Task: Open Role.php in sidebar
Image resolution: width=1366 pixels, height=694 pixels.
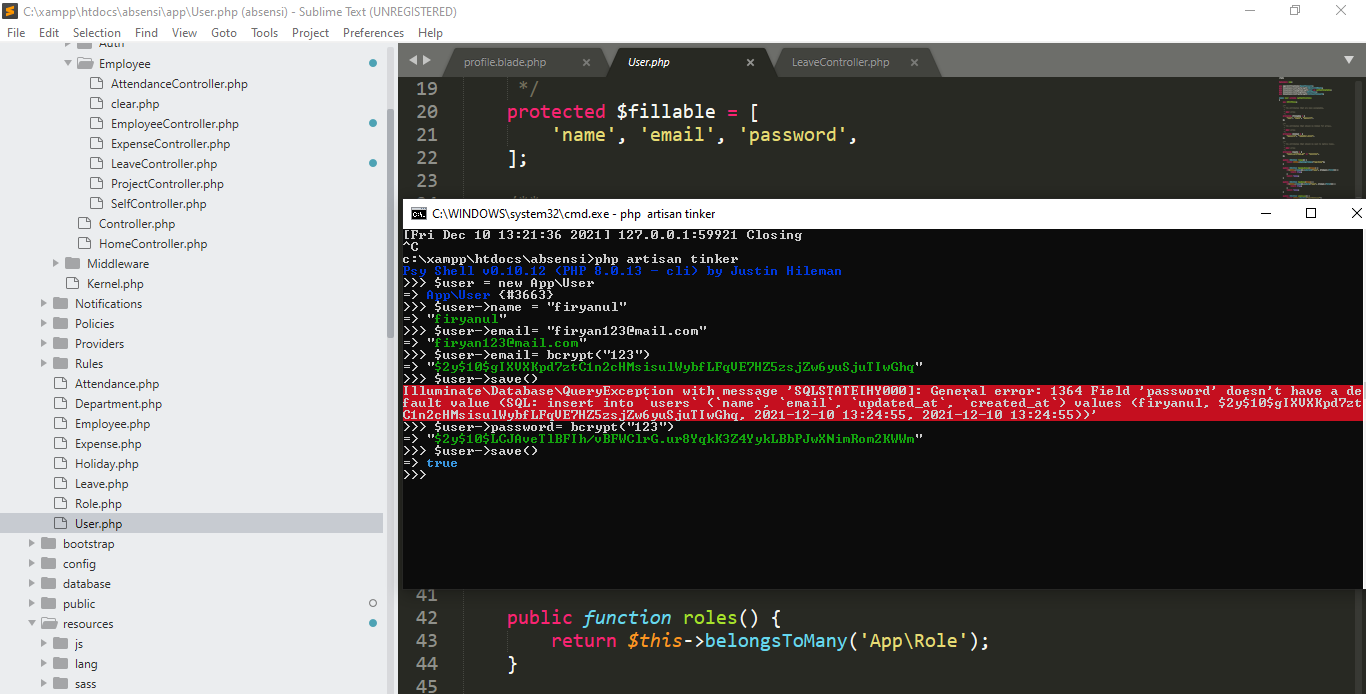Action: pyautogui.click(x=98, y=504)
